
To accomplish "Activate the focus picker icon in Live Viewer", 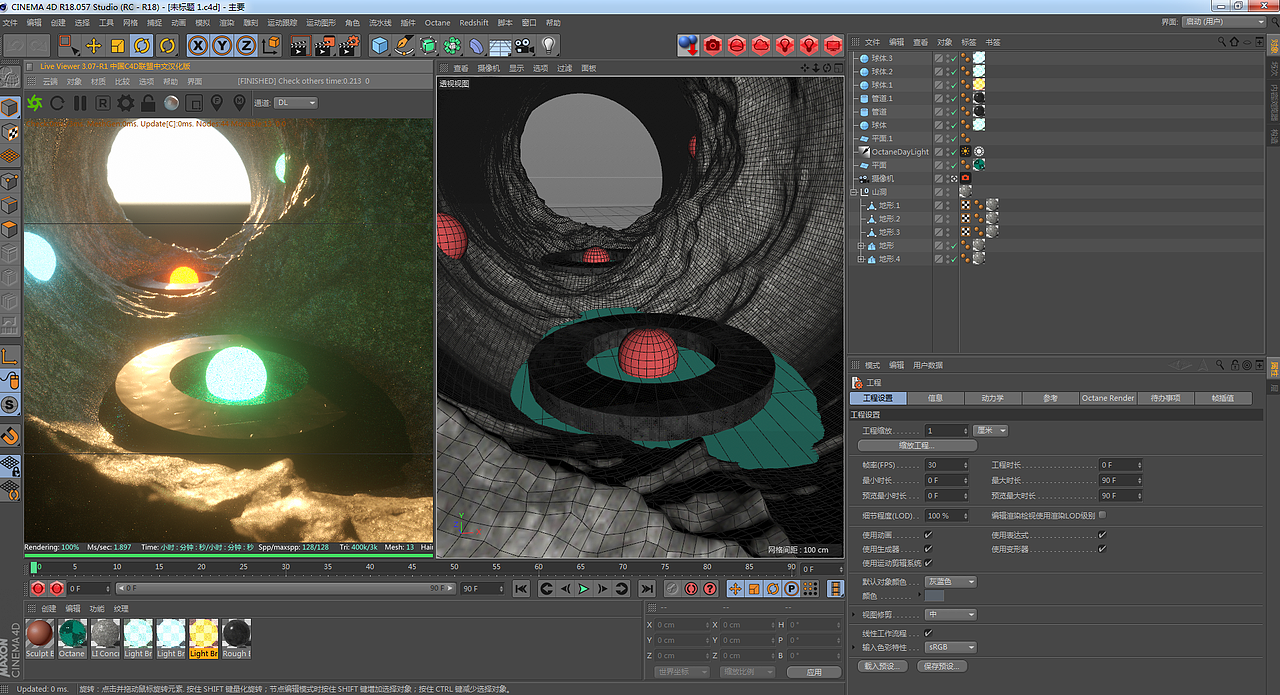I will [216, 103].
